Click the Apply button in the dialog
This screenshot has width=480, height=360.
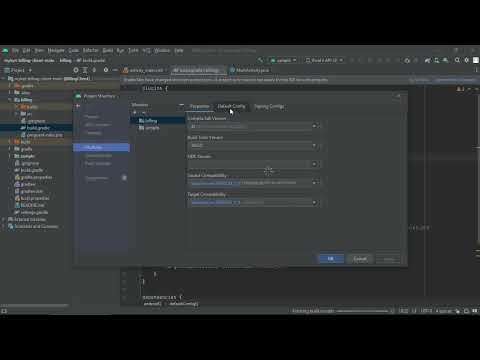[x=388, y=259]
